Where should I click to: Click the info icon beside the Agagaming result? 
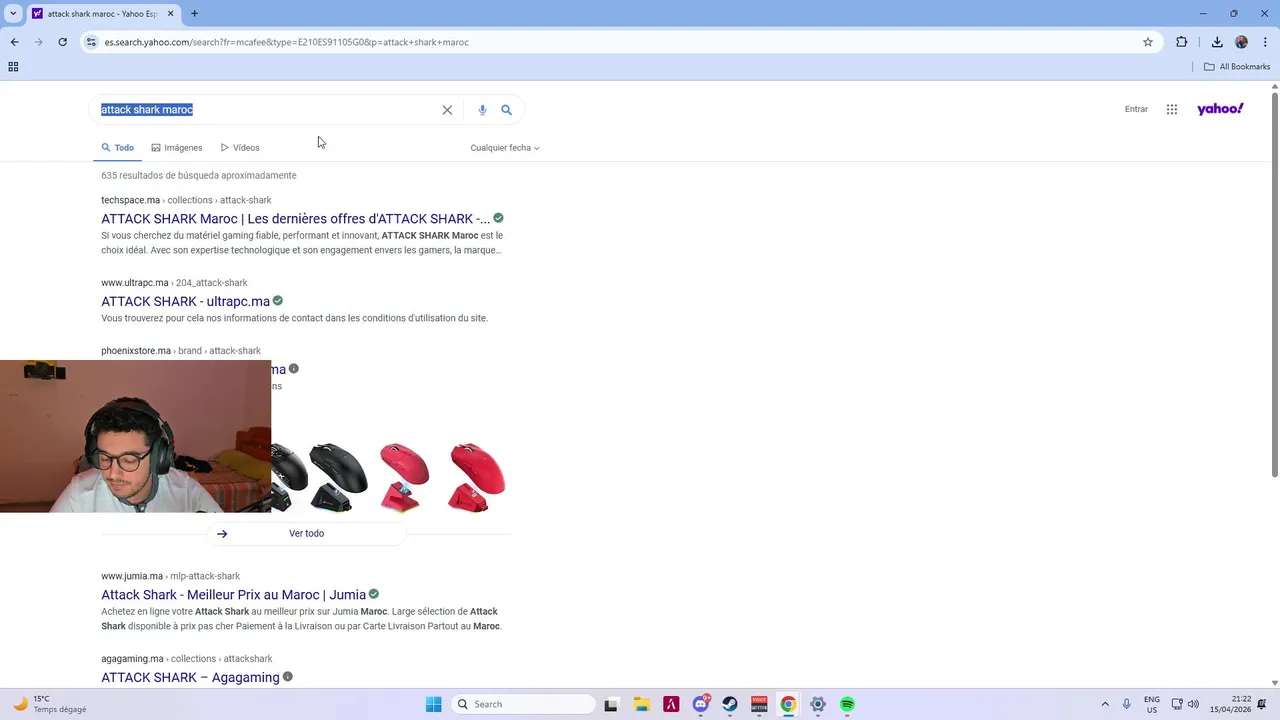pos(288,676)
